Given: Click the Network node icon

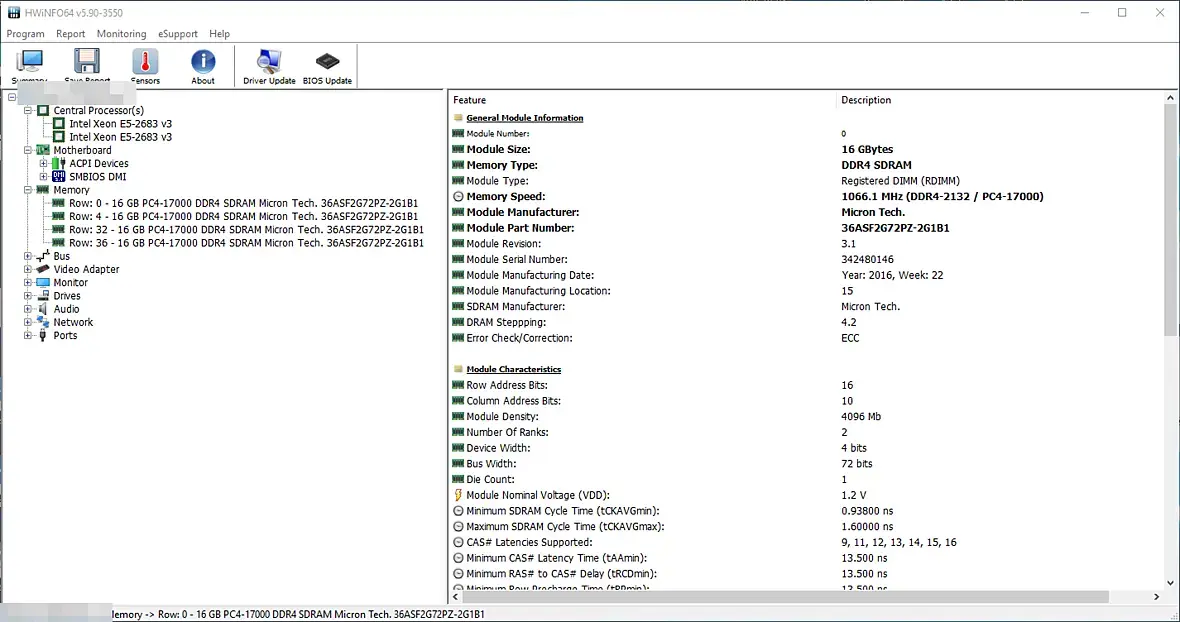Looking at the screenshot, I should [x=43, y=323].
